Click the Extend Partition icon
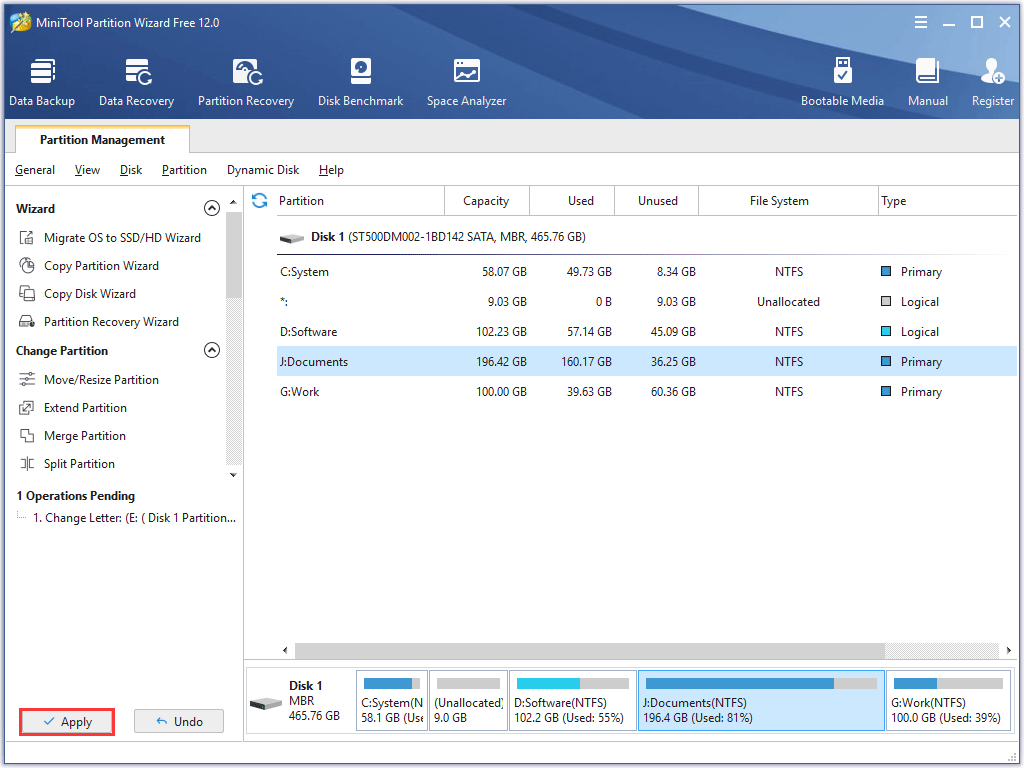Screen dimensions: 1024x768 tap(27, 408)
